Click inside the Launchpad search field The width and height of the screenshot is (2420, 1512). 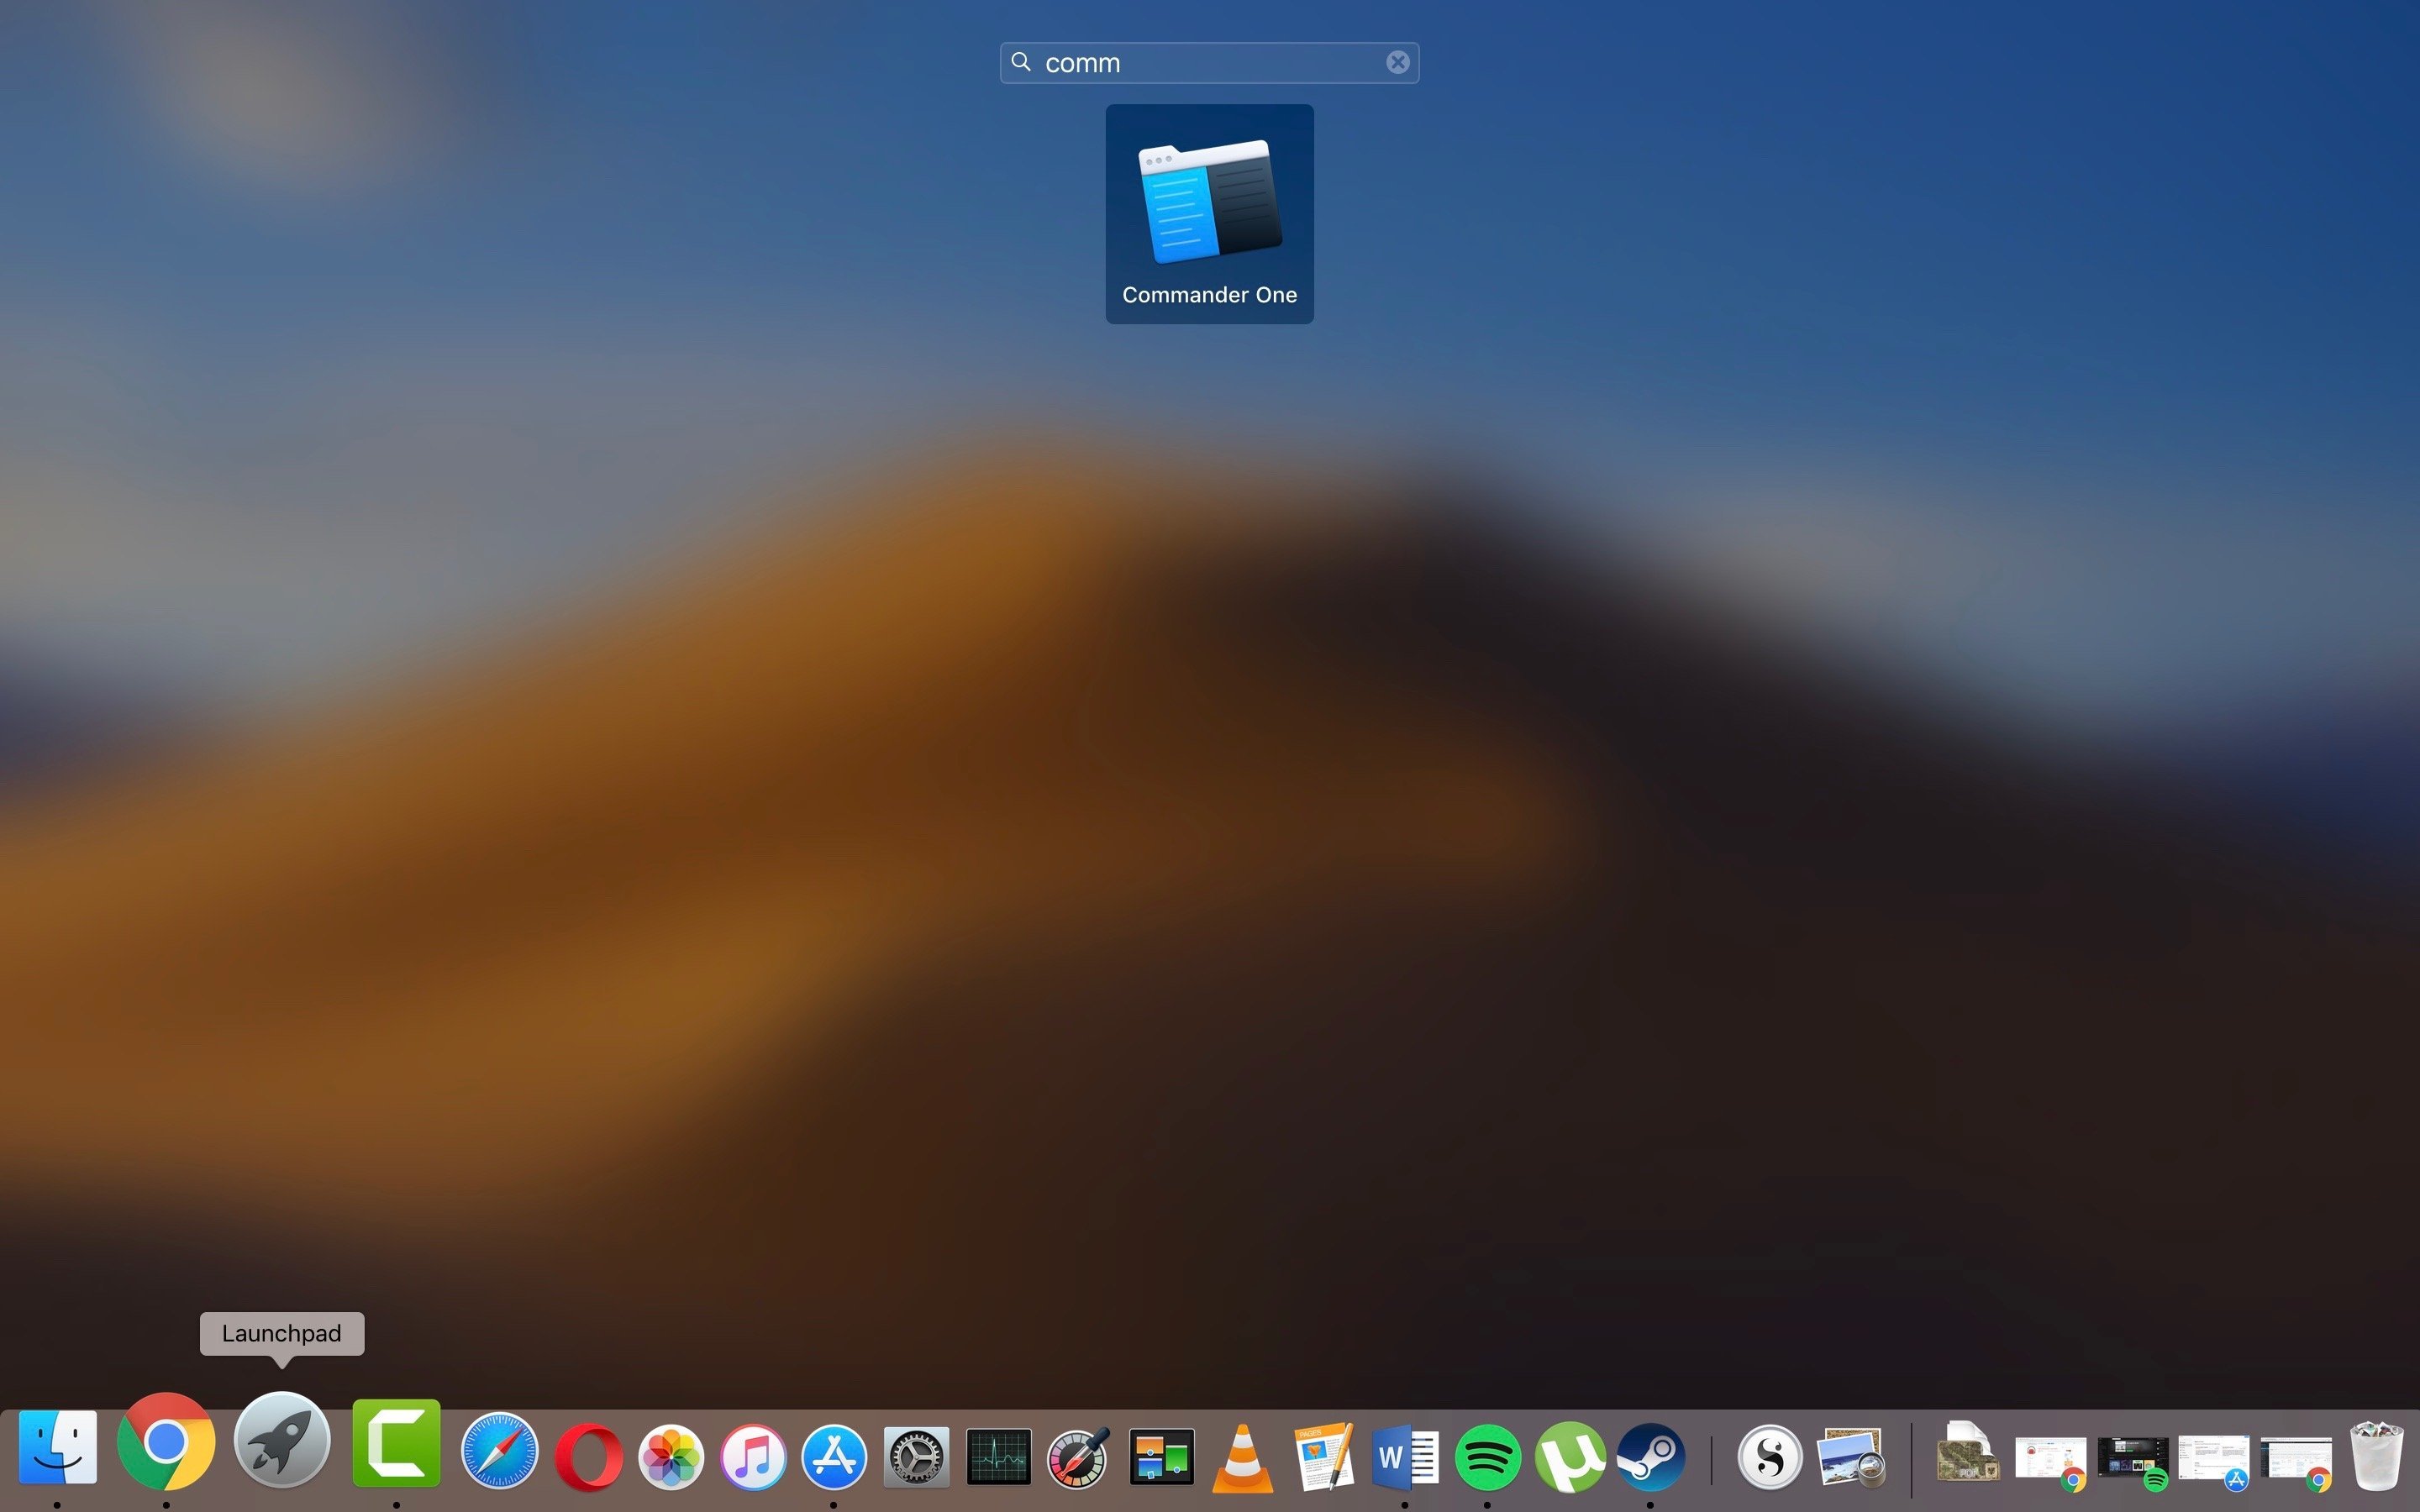coord(1200,63)
